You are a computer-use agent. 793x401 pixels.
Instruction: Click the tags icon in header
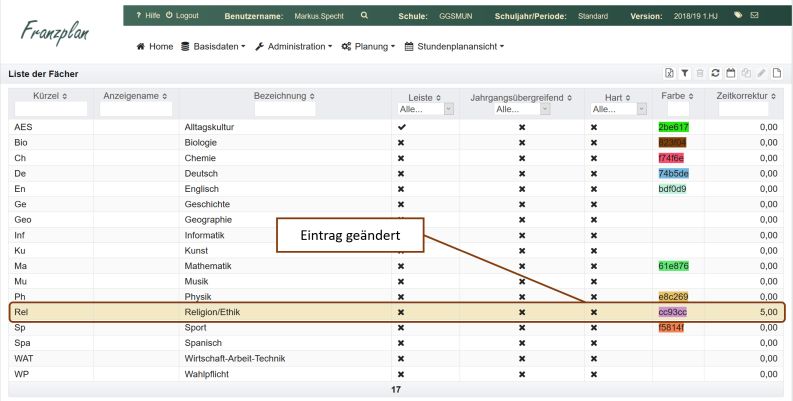coord(738,16)
